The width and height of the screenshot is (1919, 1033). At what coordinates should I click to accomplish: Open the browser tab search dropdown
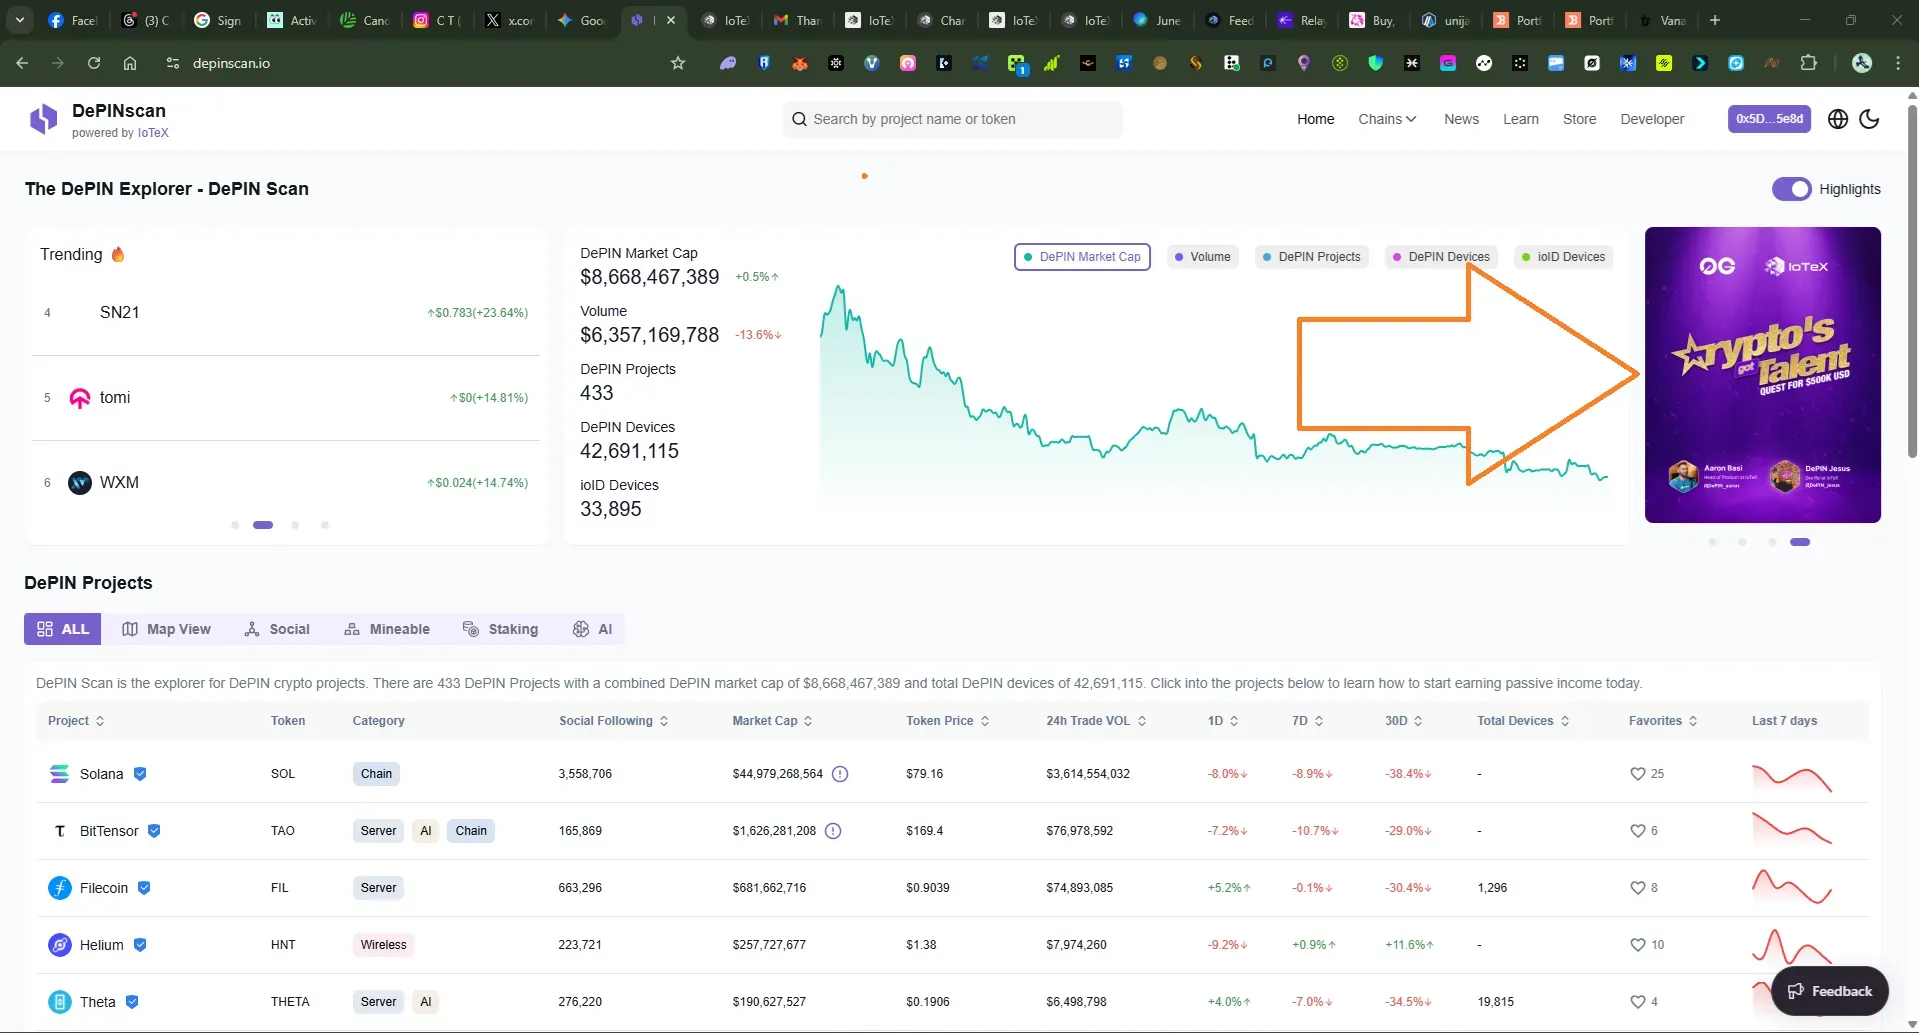20,20
